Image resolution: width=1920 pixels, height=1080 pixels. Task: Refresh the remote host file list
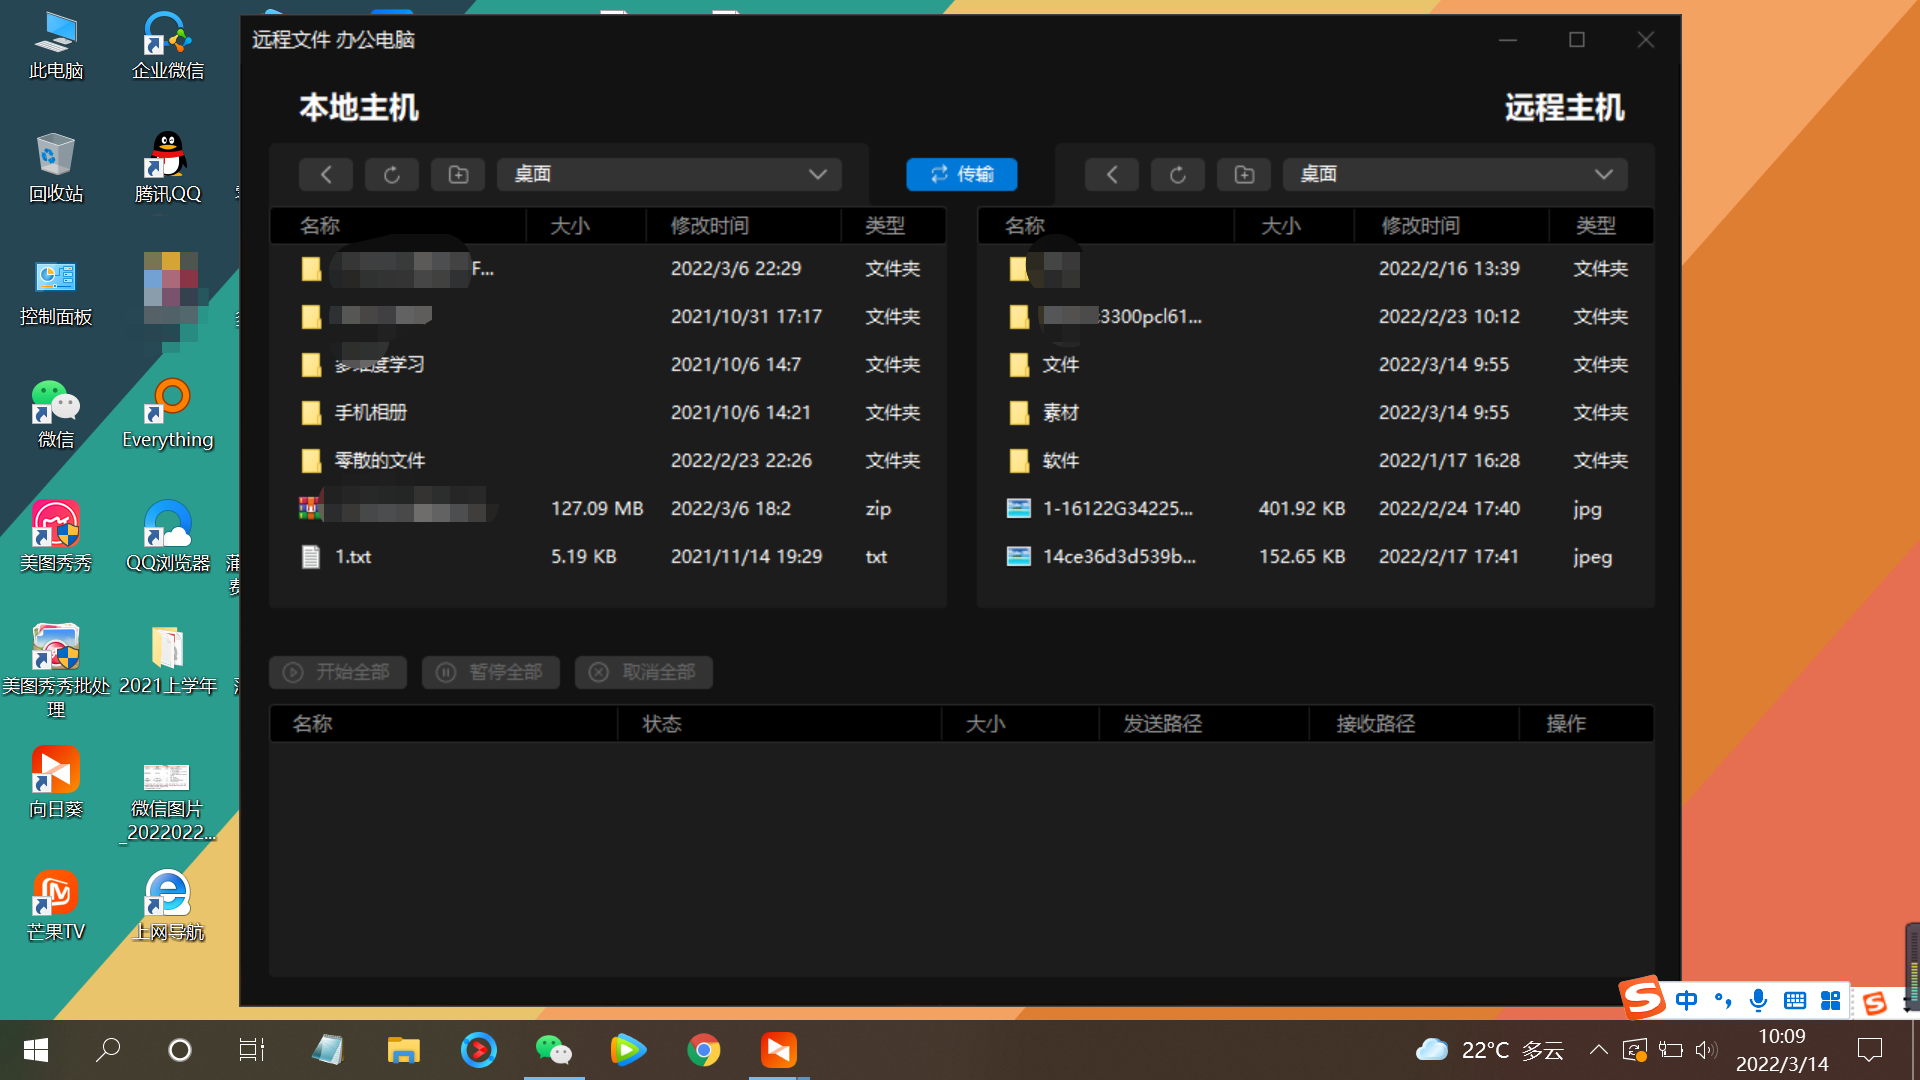click(1177, 174)
